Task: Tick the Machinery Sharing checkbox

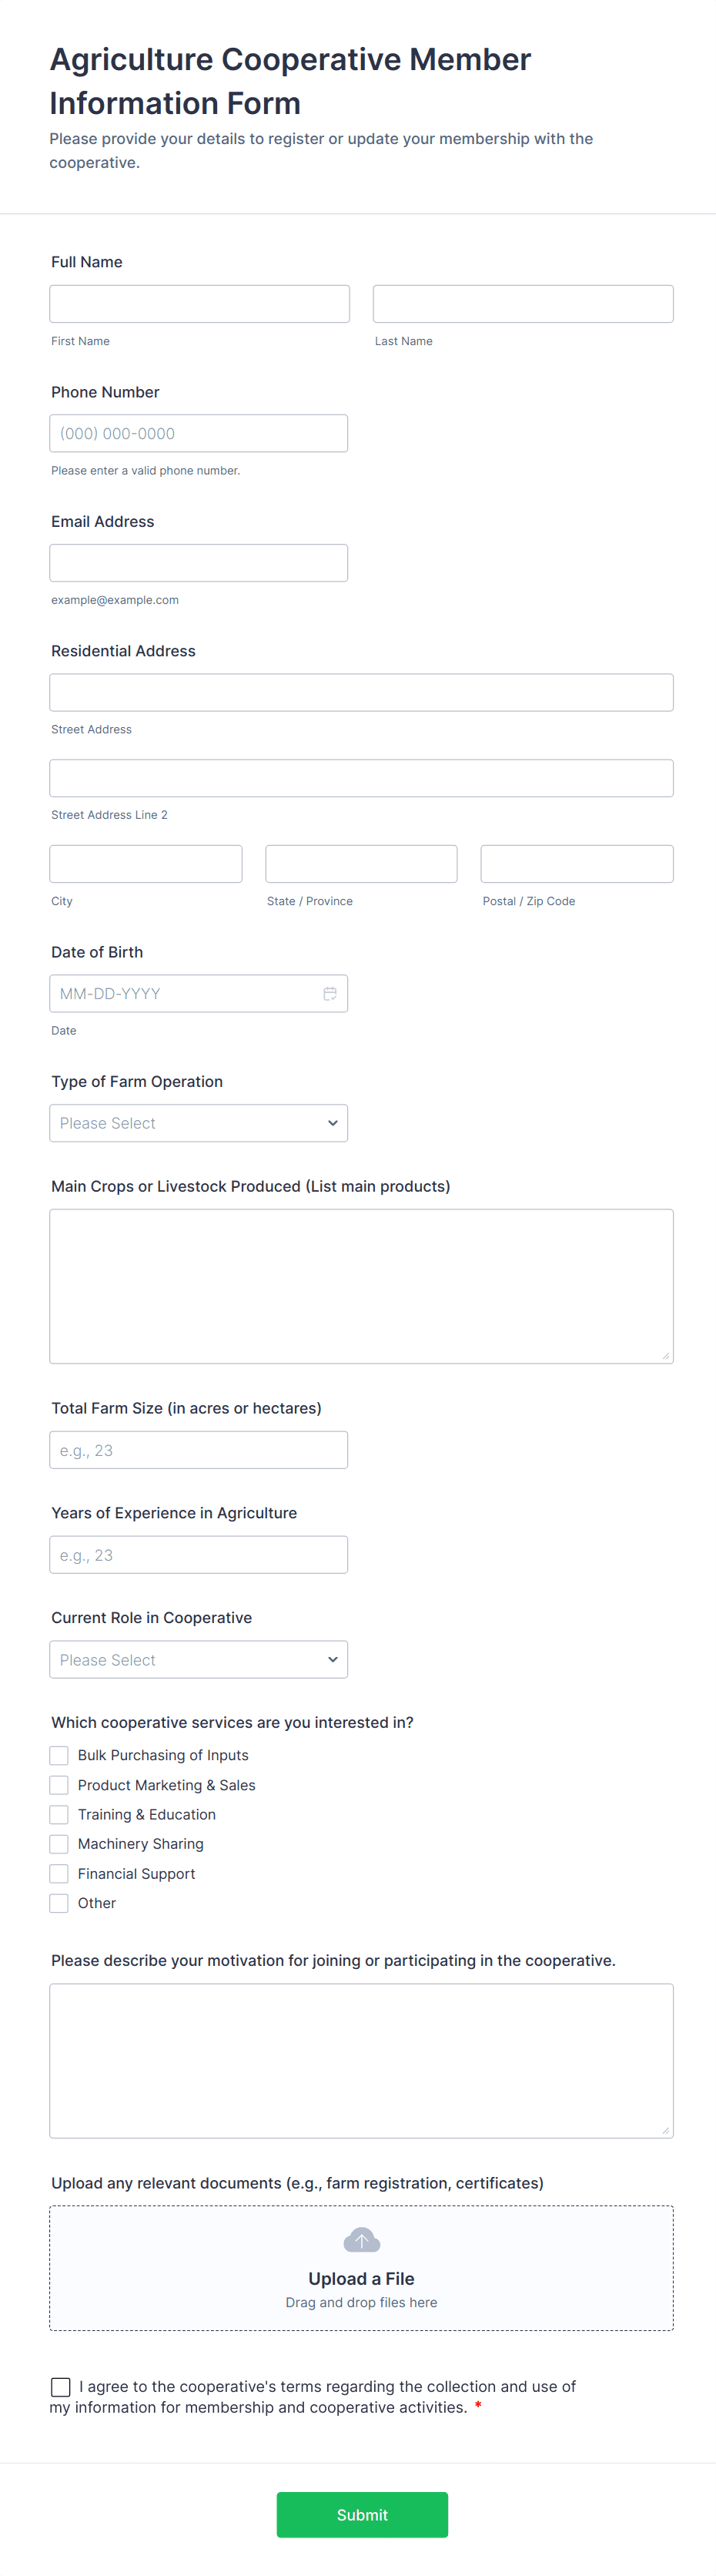Action: pos(59,1844)
